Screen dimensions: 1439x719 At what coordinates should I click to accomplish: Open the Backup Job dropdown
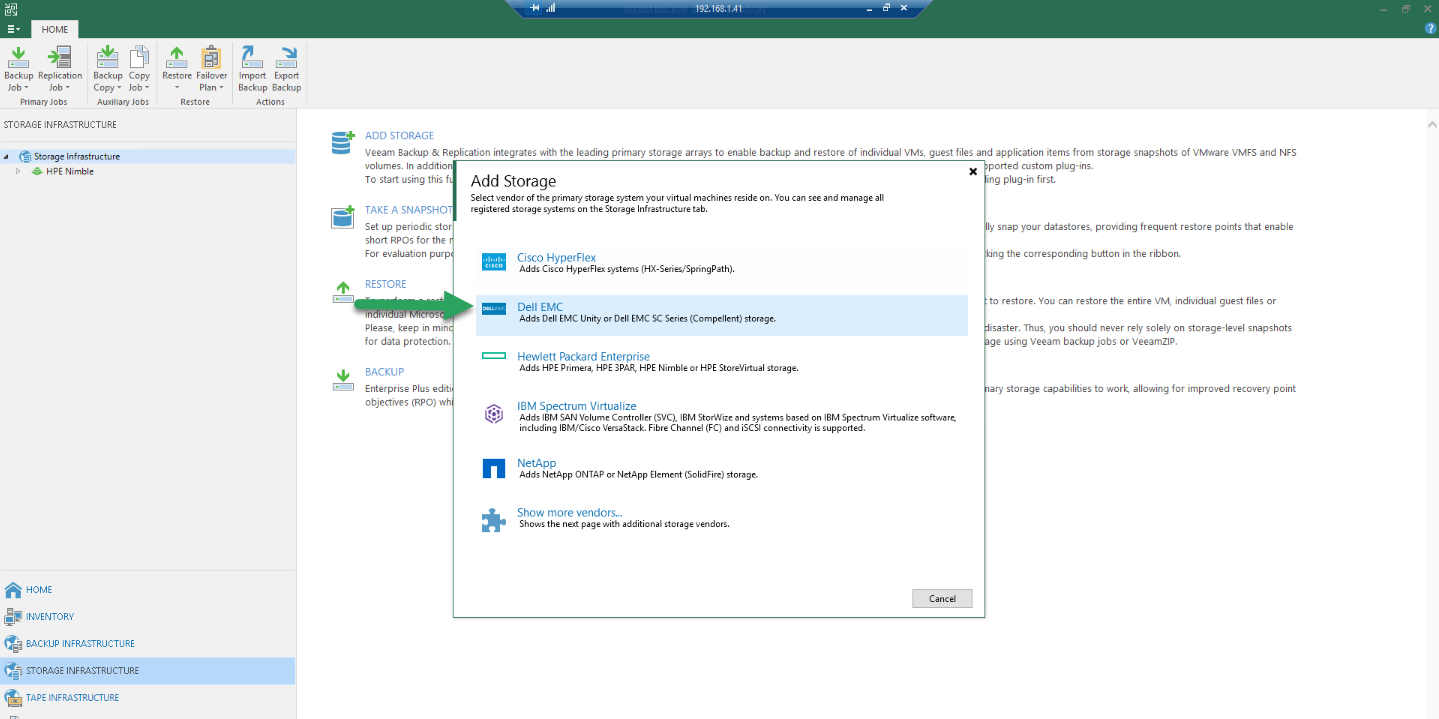point(18,69)
